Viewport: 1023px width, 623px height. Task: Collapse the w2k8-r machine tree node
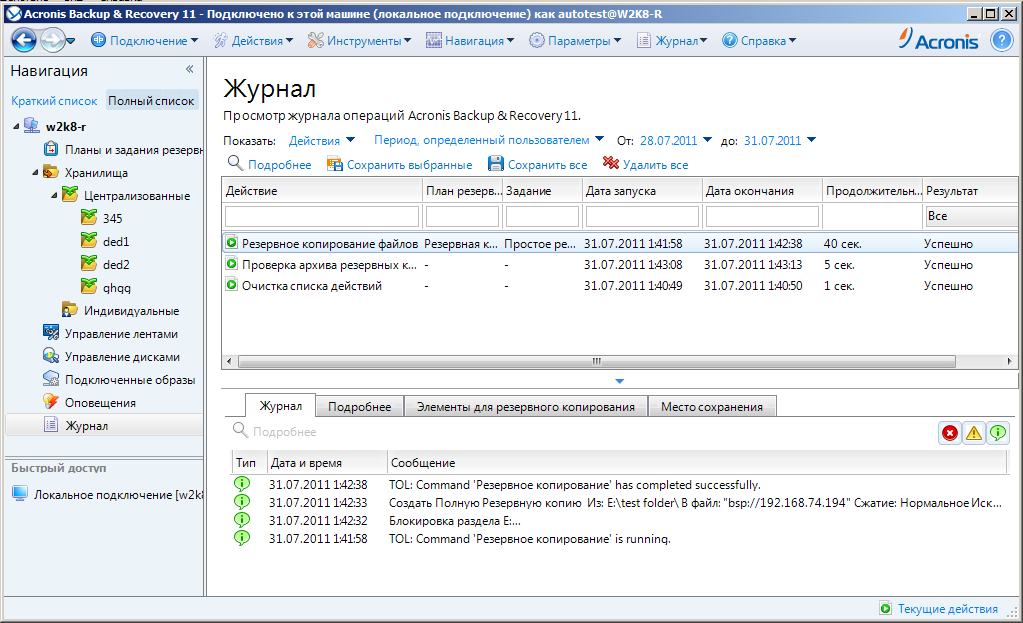[16, 127]
